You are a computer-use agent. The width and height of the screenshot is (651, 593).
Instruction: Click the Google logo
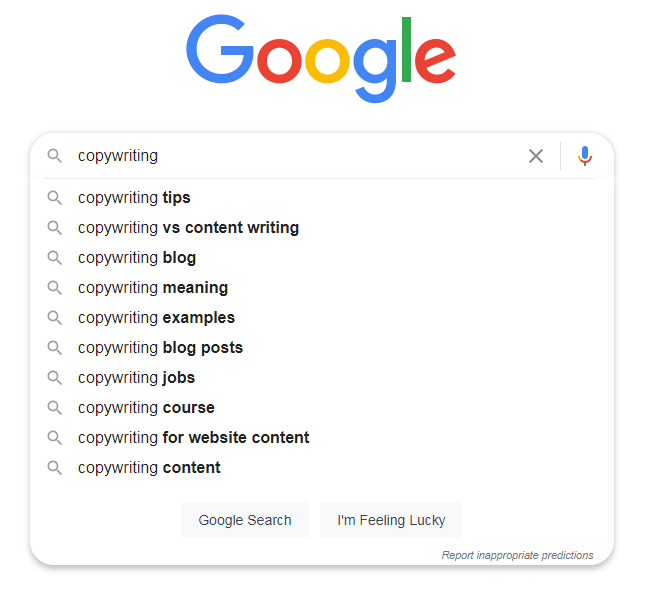[x=321, y=56]
